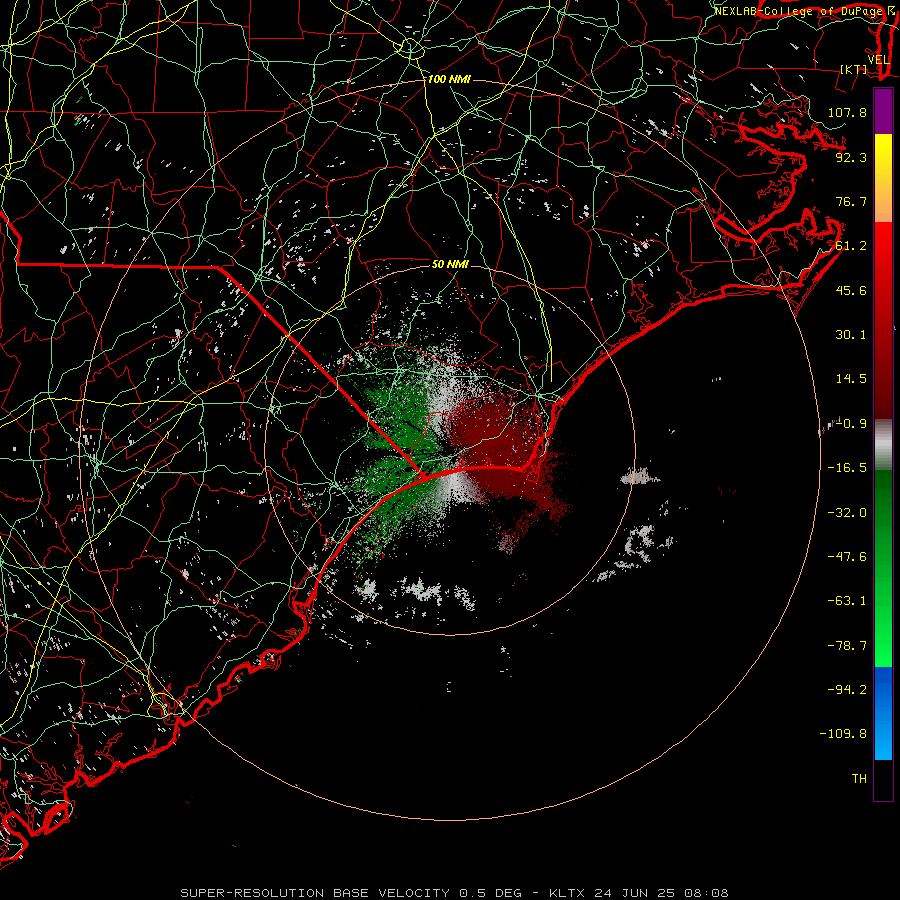The image size is (900, 900).
Task: Click the -0.9 legend value
Action: (x=851, y=424)
